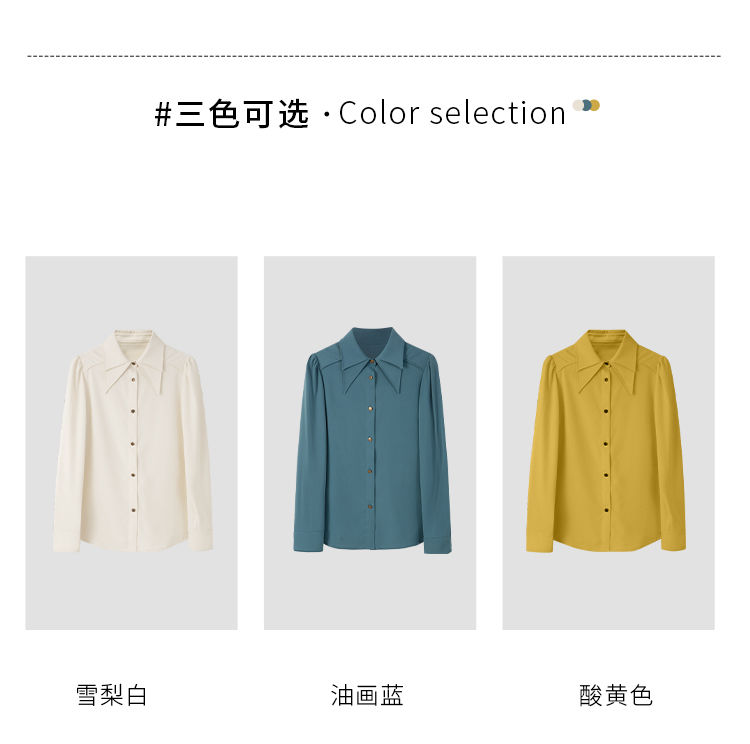Screen dimensions: 750x744
Task: Click the blue dot beside Color selection
Action: pos(586,105)
